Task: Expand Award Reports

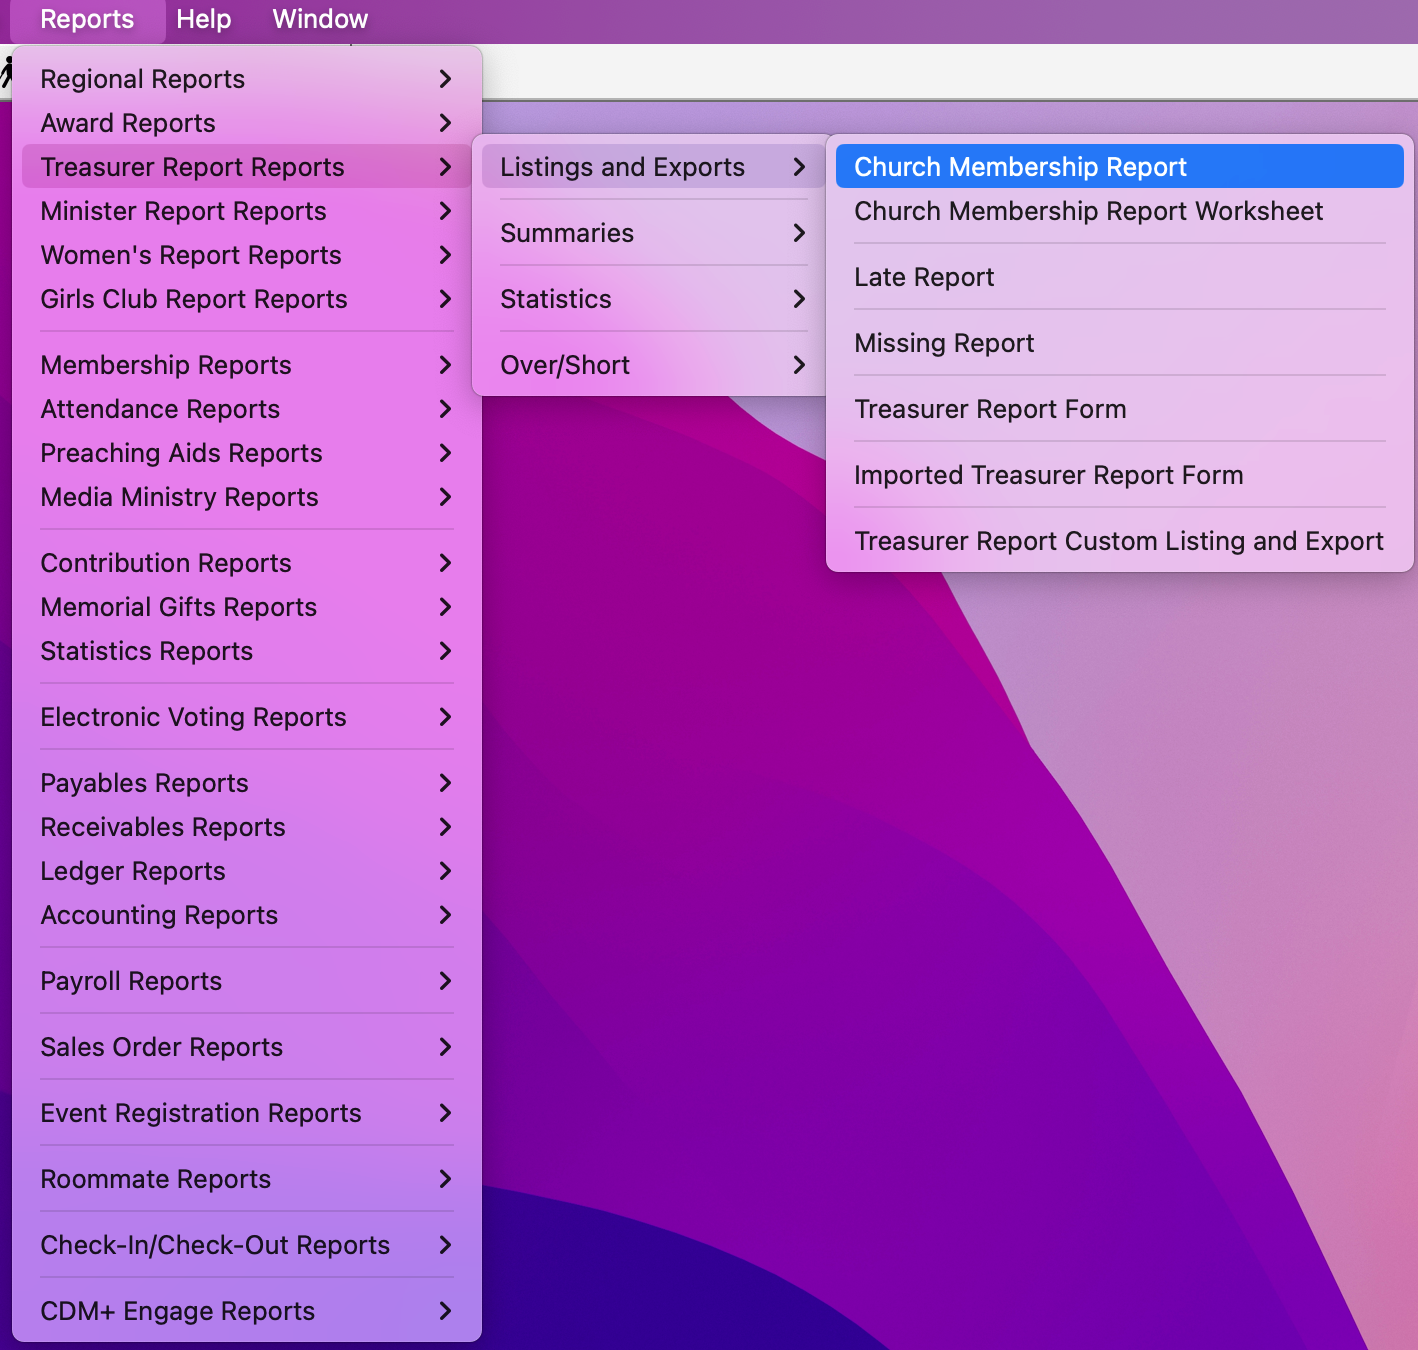Action: (128, 123)
